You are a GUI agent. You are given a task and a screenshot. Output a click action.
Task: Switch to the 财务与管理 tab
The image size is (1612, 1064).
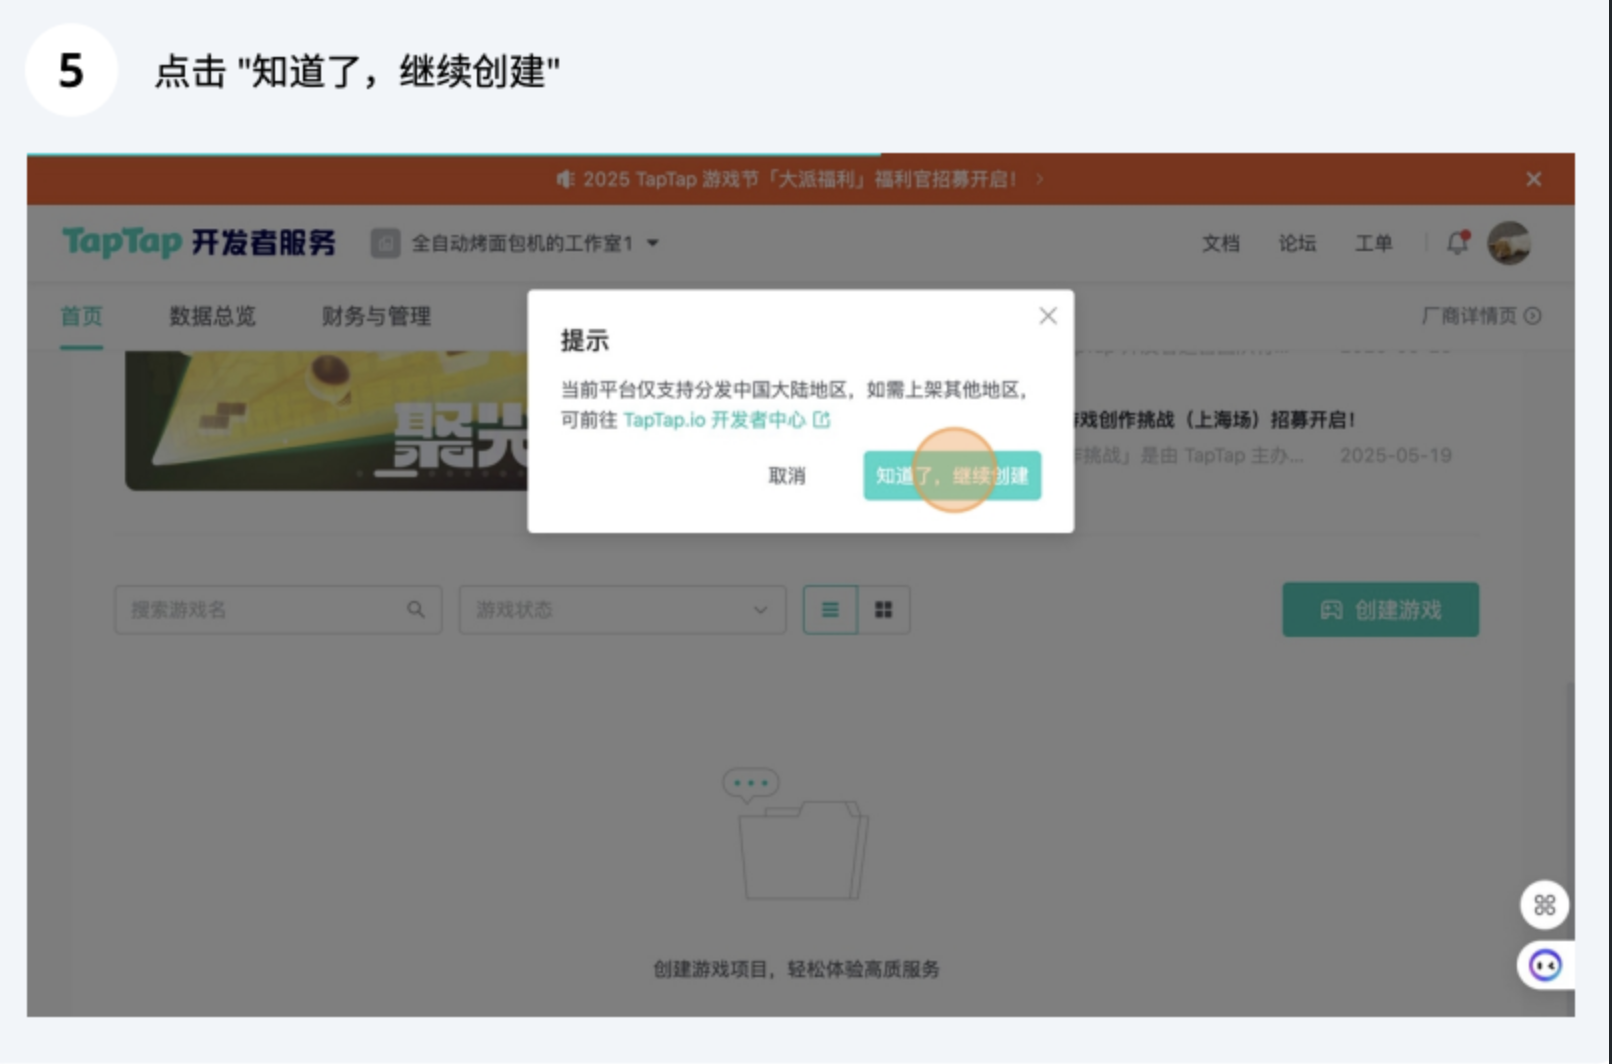pyautogui.click(x=376, y=316)
